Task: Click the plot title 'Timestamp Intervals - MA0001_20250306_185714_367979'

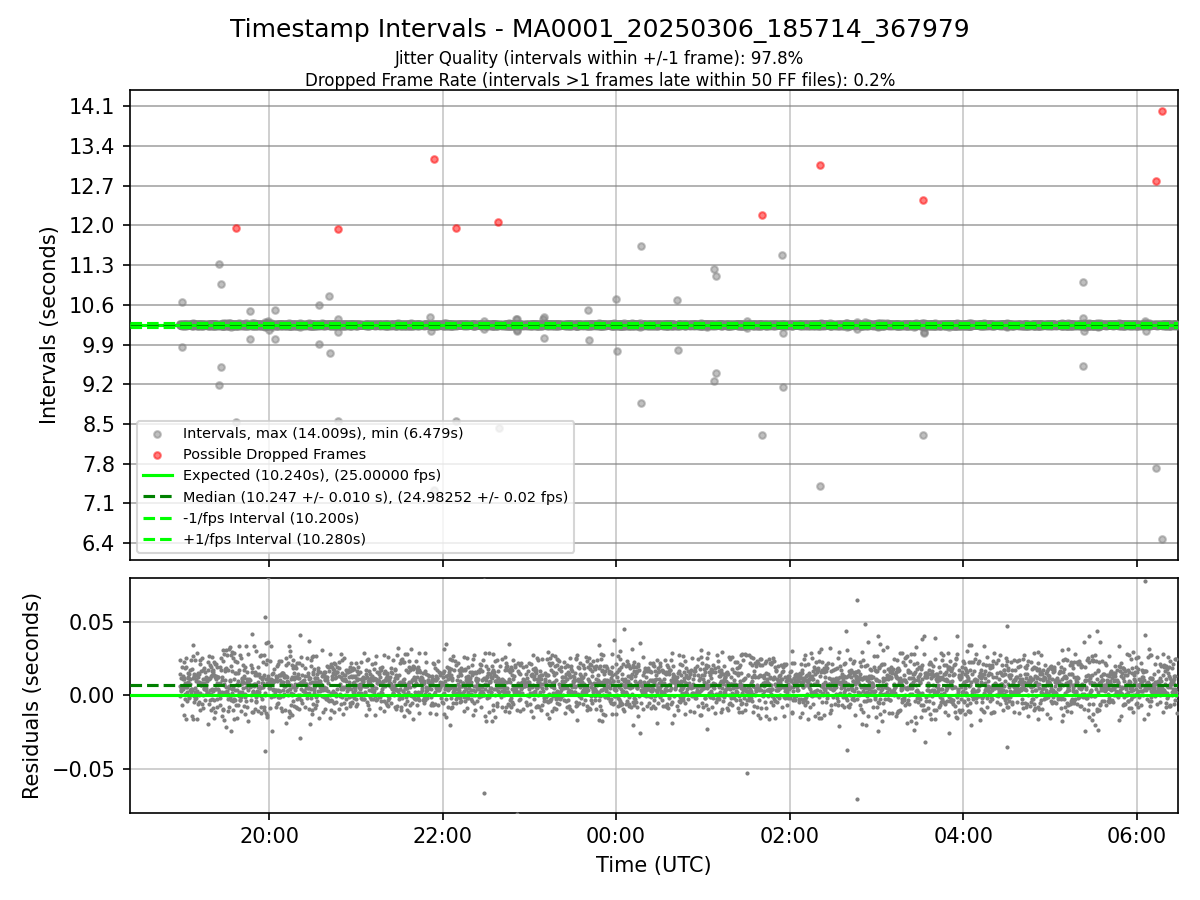Action: [x=599, y=29]
